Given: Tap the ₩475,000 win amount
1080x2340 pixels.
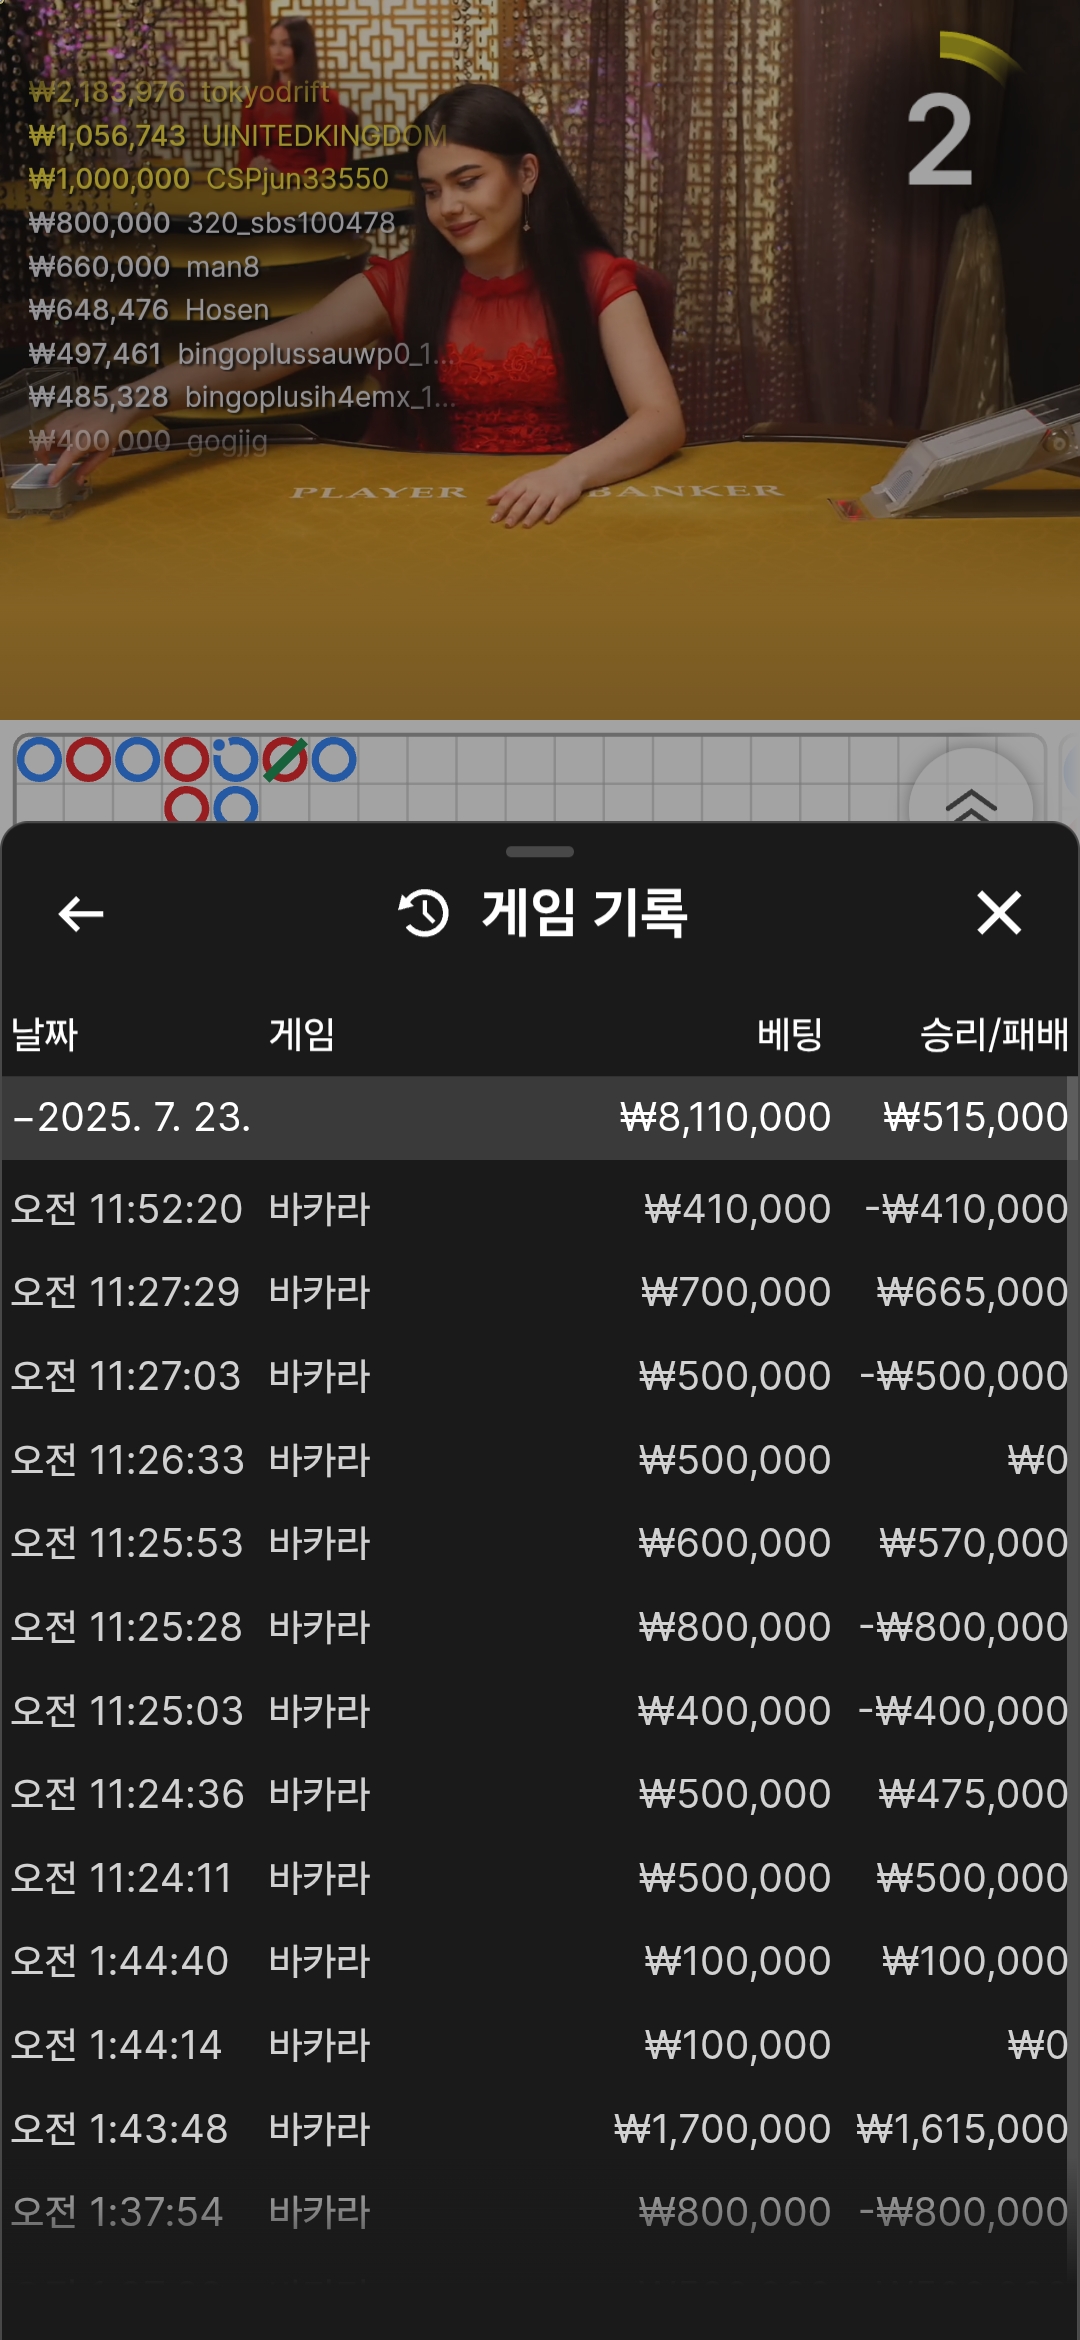Looking at the screenshot, I should [x=973, y=1794].
